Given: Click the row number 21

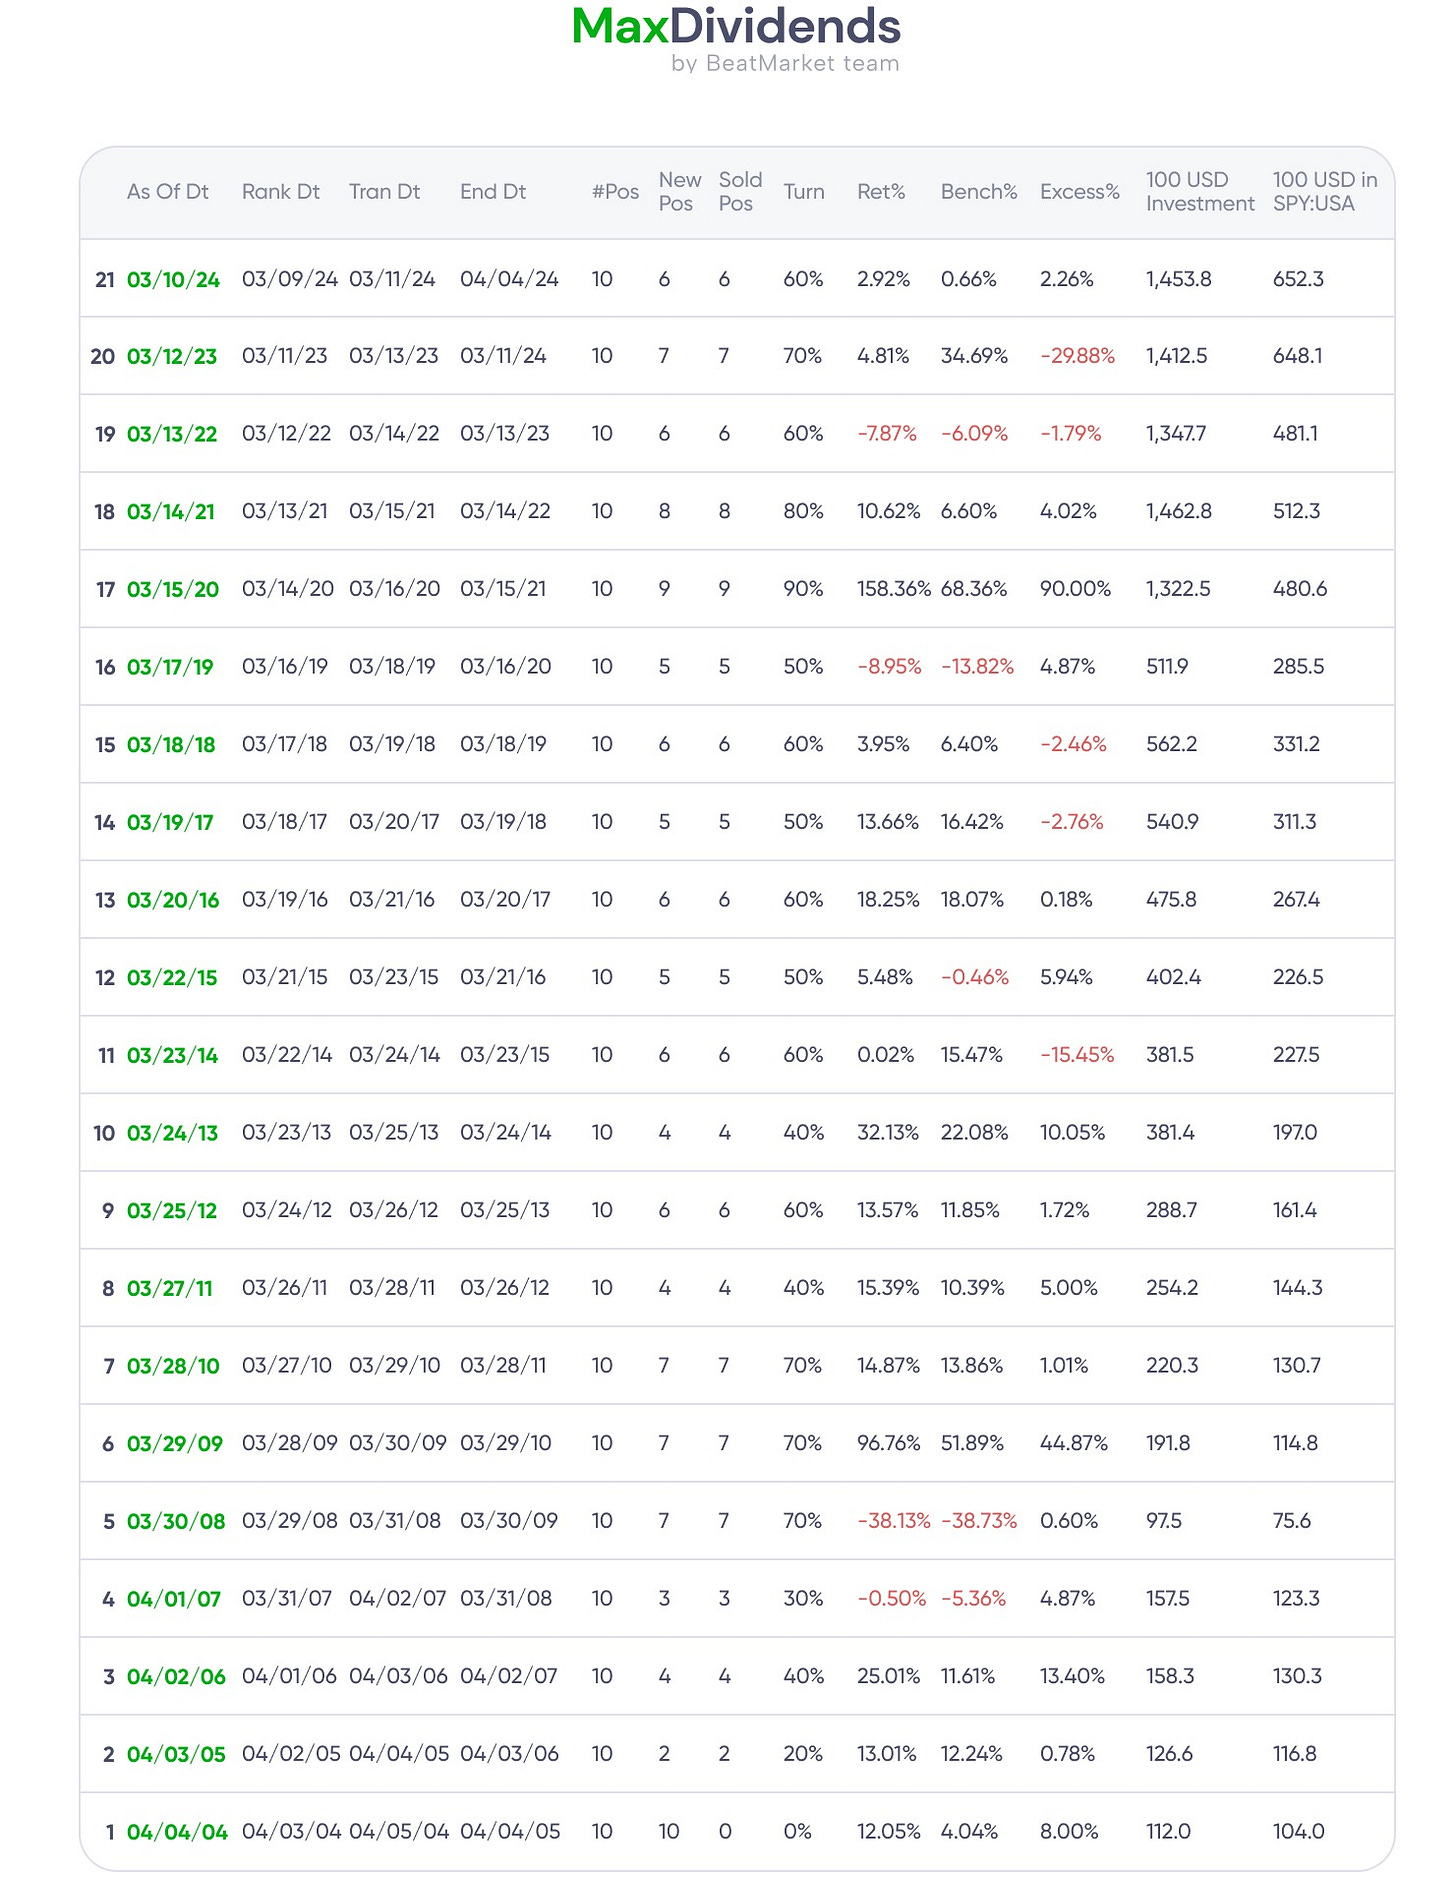Looking at the screenshot, I should pos(105,280).
